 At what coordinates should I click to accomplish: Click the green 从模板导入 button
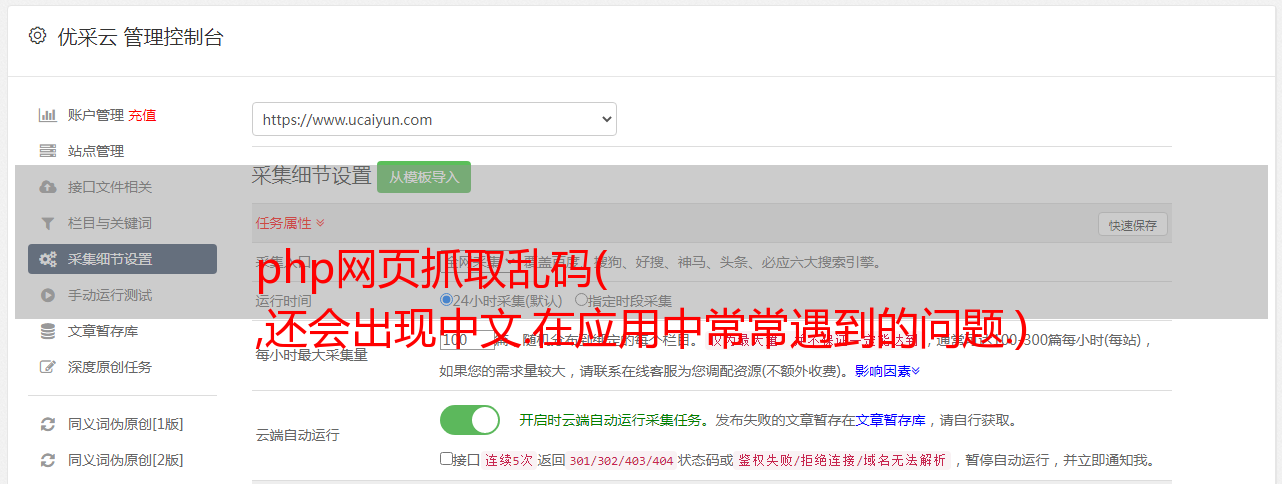(424, 177)
